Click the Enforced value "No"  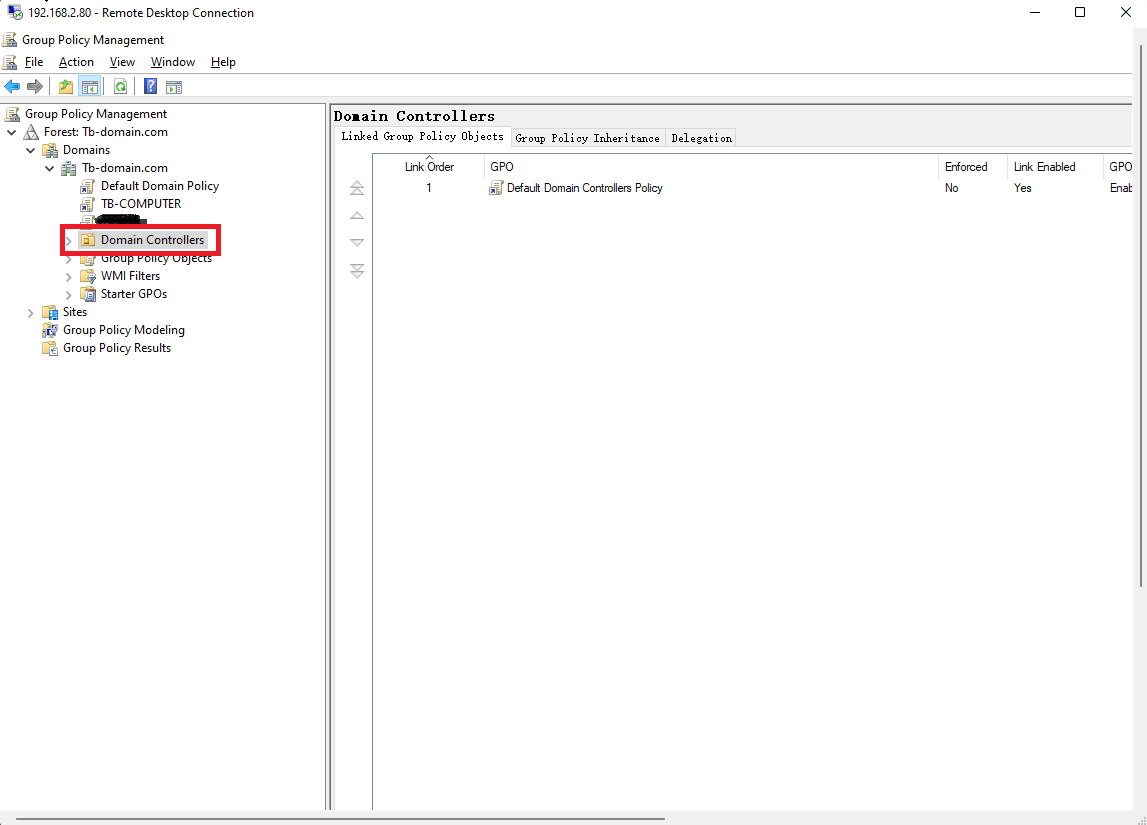click(x=952, y=188)
